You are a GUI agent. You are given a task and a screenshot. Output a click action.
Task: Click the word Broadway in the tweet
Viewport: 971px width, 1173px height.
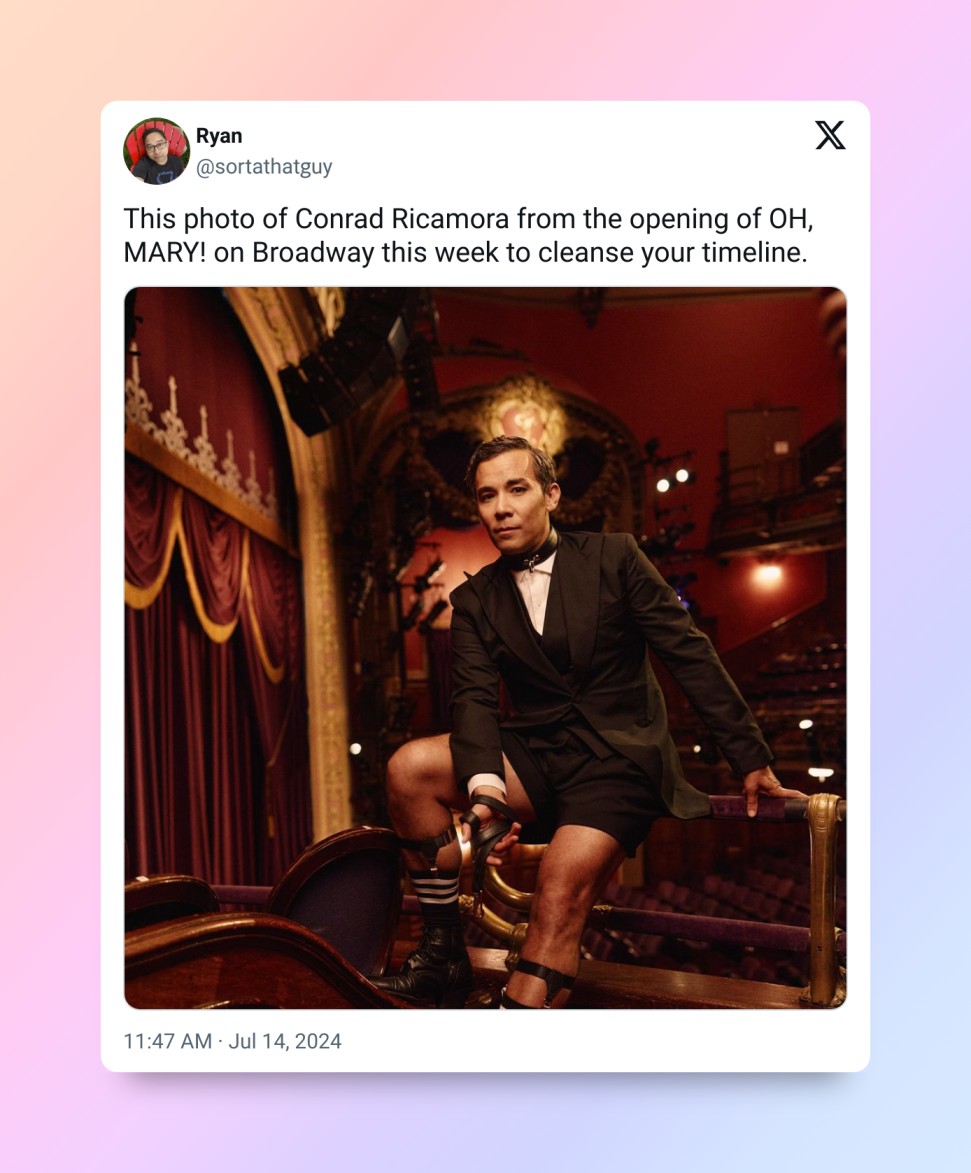312,252
